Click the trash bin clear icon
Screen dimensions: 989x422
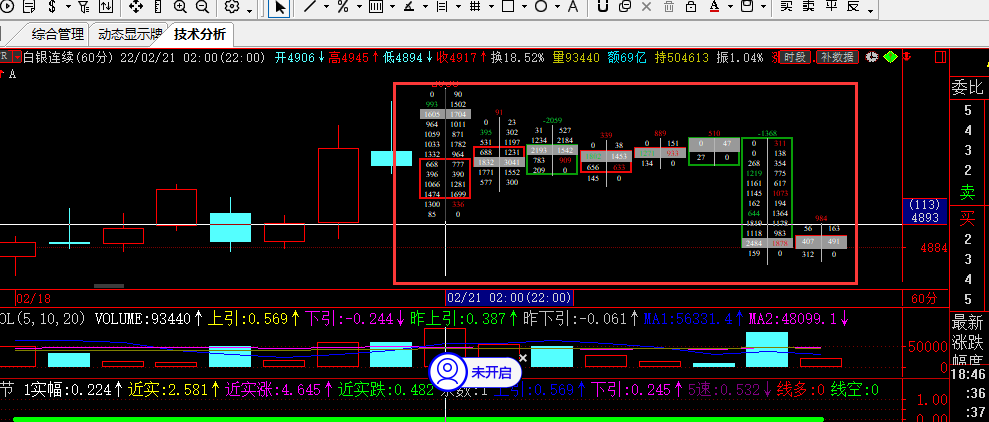point(669,7)
